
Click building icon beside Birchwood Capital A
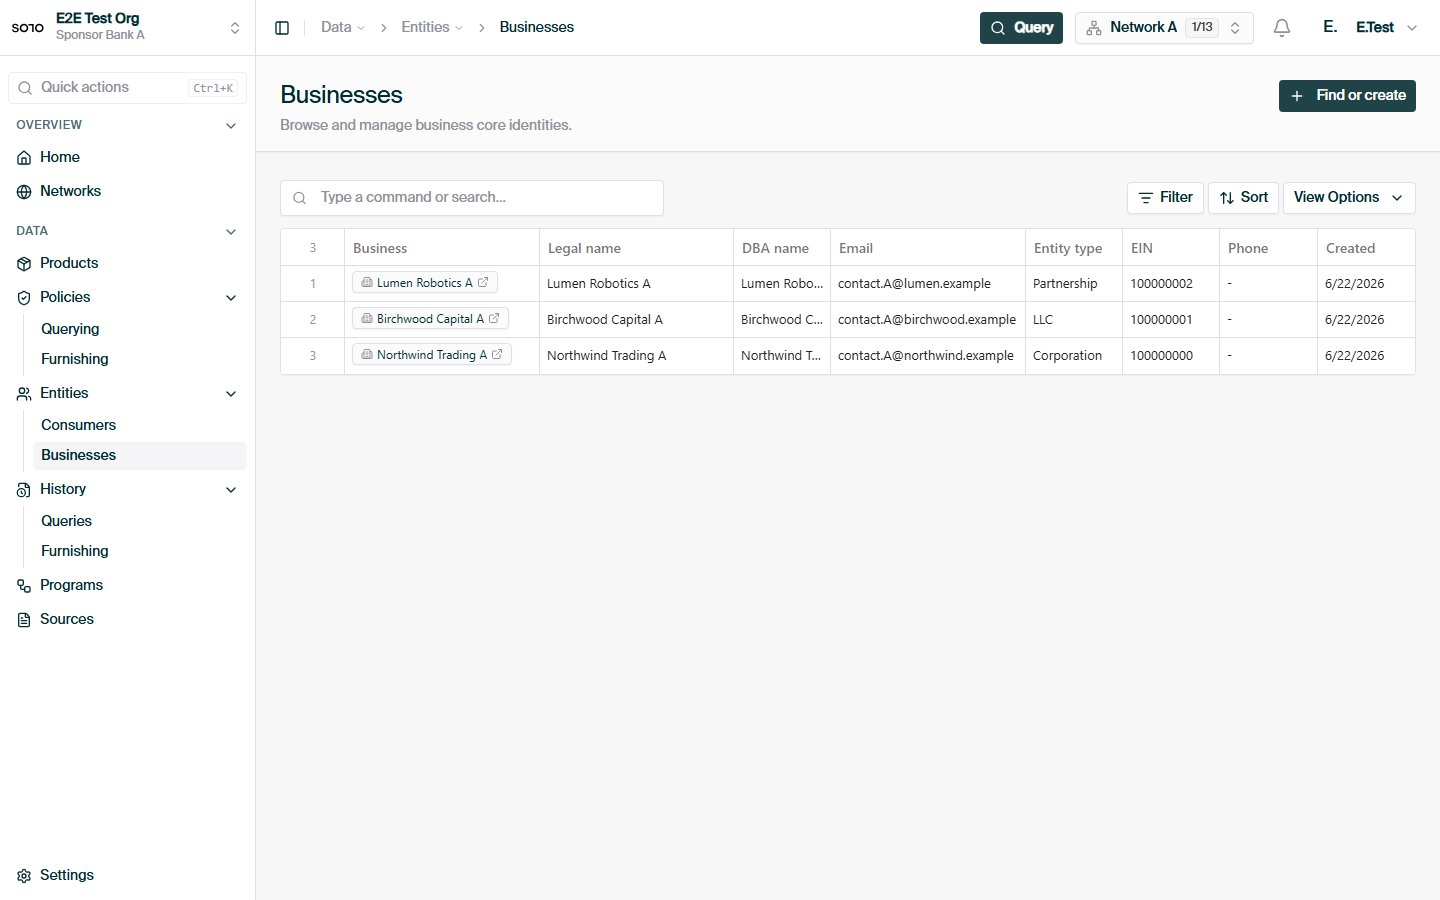(x=367, y=319)
